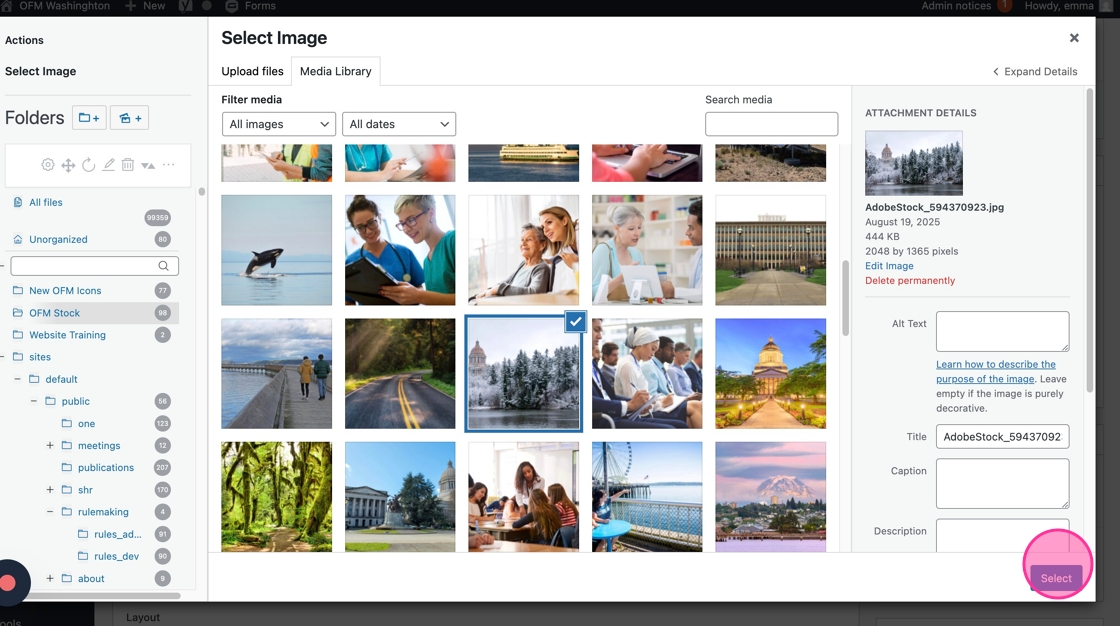Sort folders with triangle arrows icon
The width and height of the screenshot is (1120, 626).
[x=148, y=165]
